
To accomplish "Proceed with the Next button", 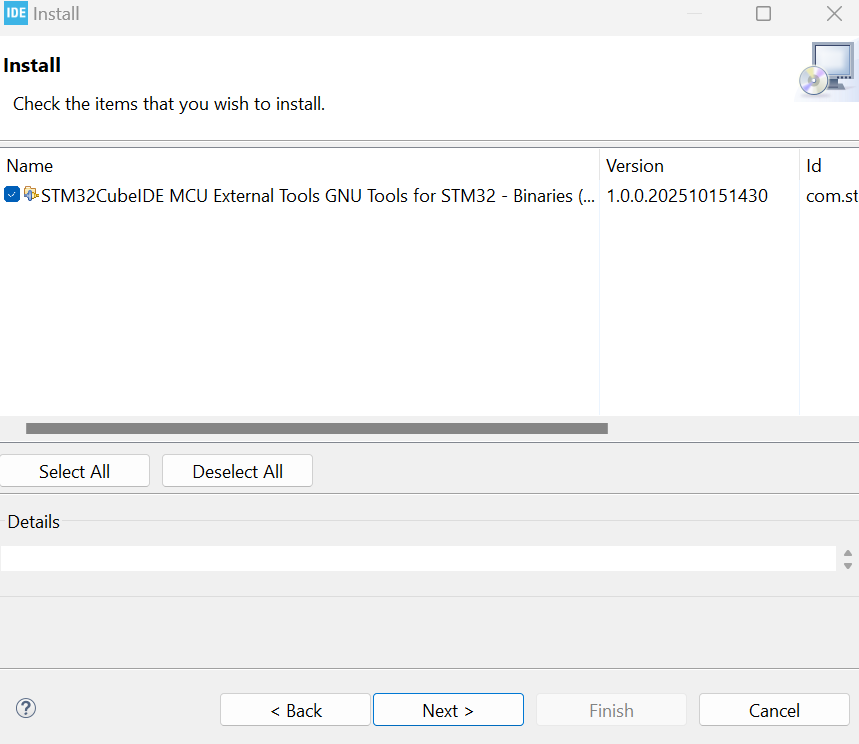I will 448,710.
